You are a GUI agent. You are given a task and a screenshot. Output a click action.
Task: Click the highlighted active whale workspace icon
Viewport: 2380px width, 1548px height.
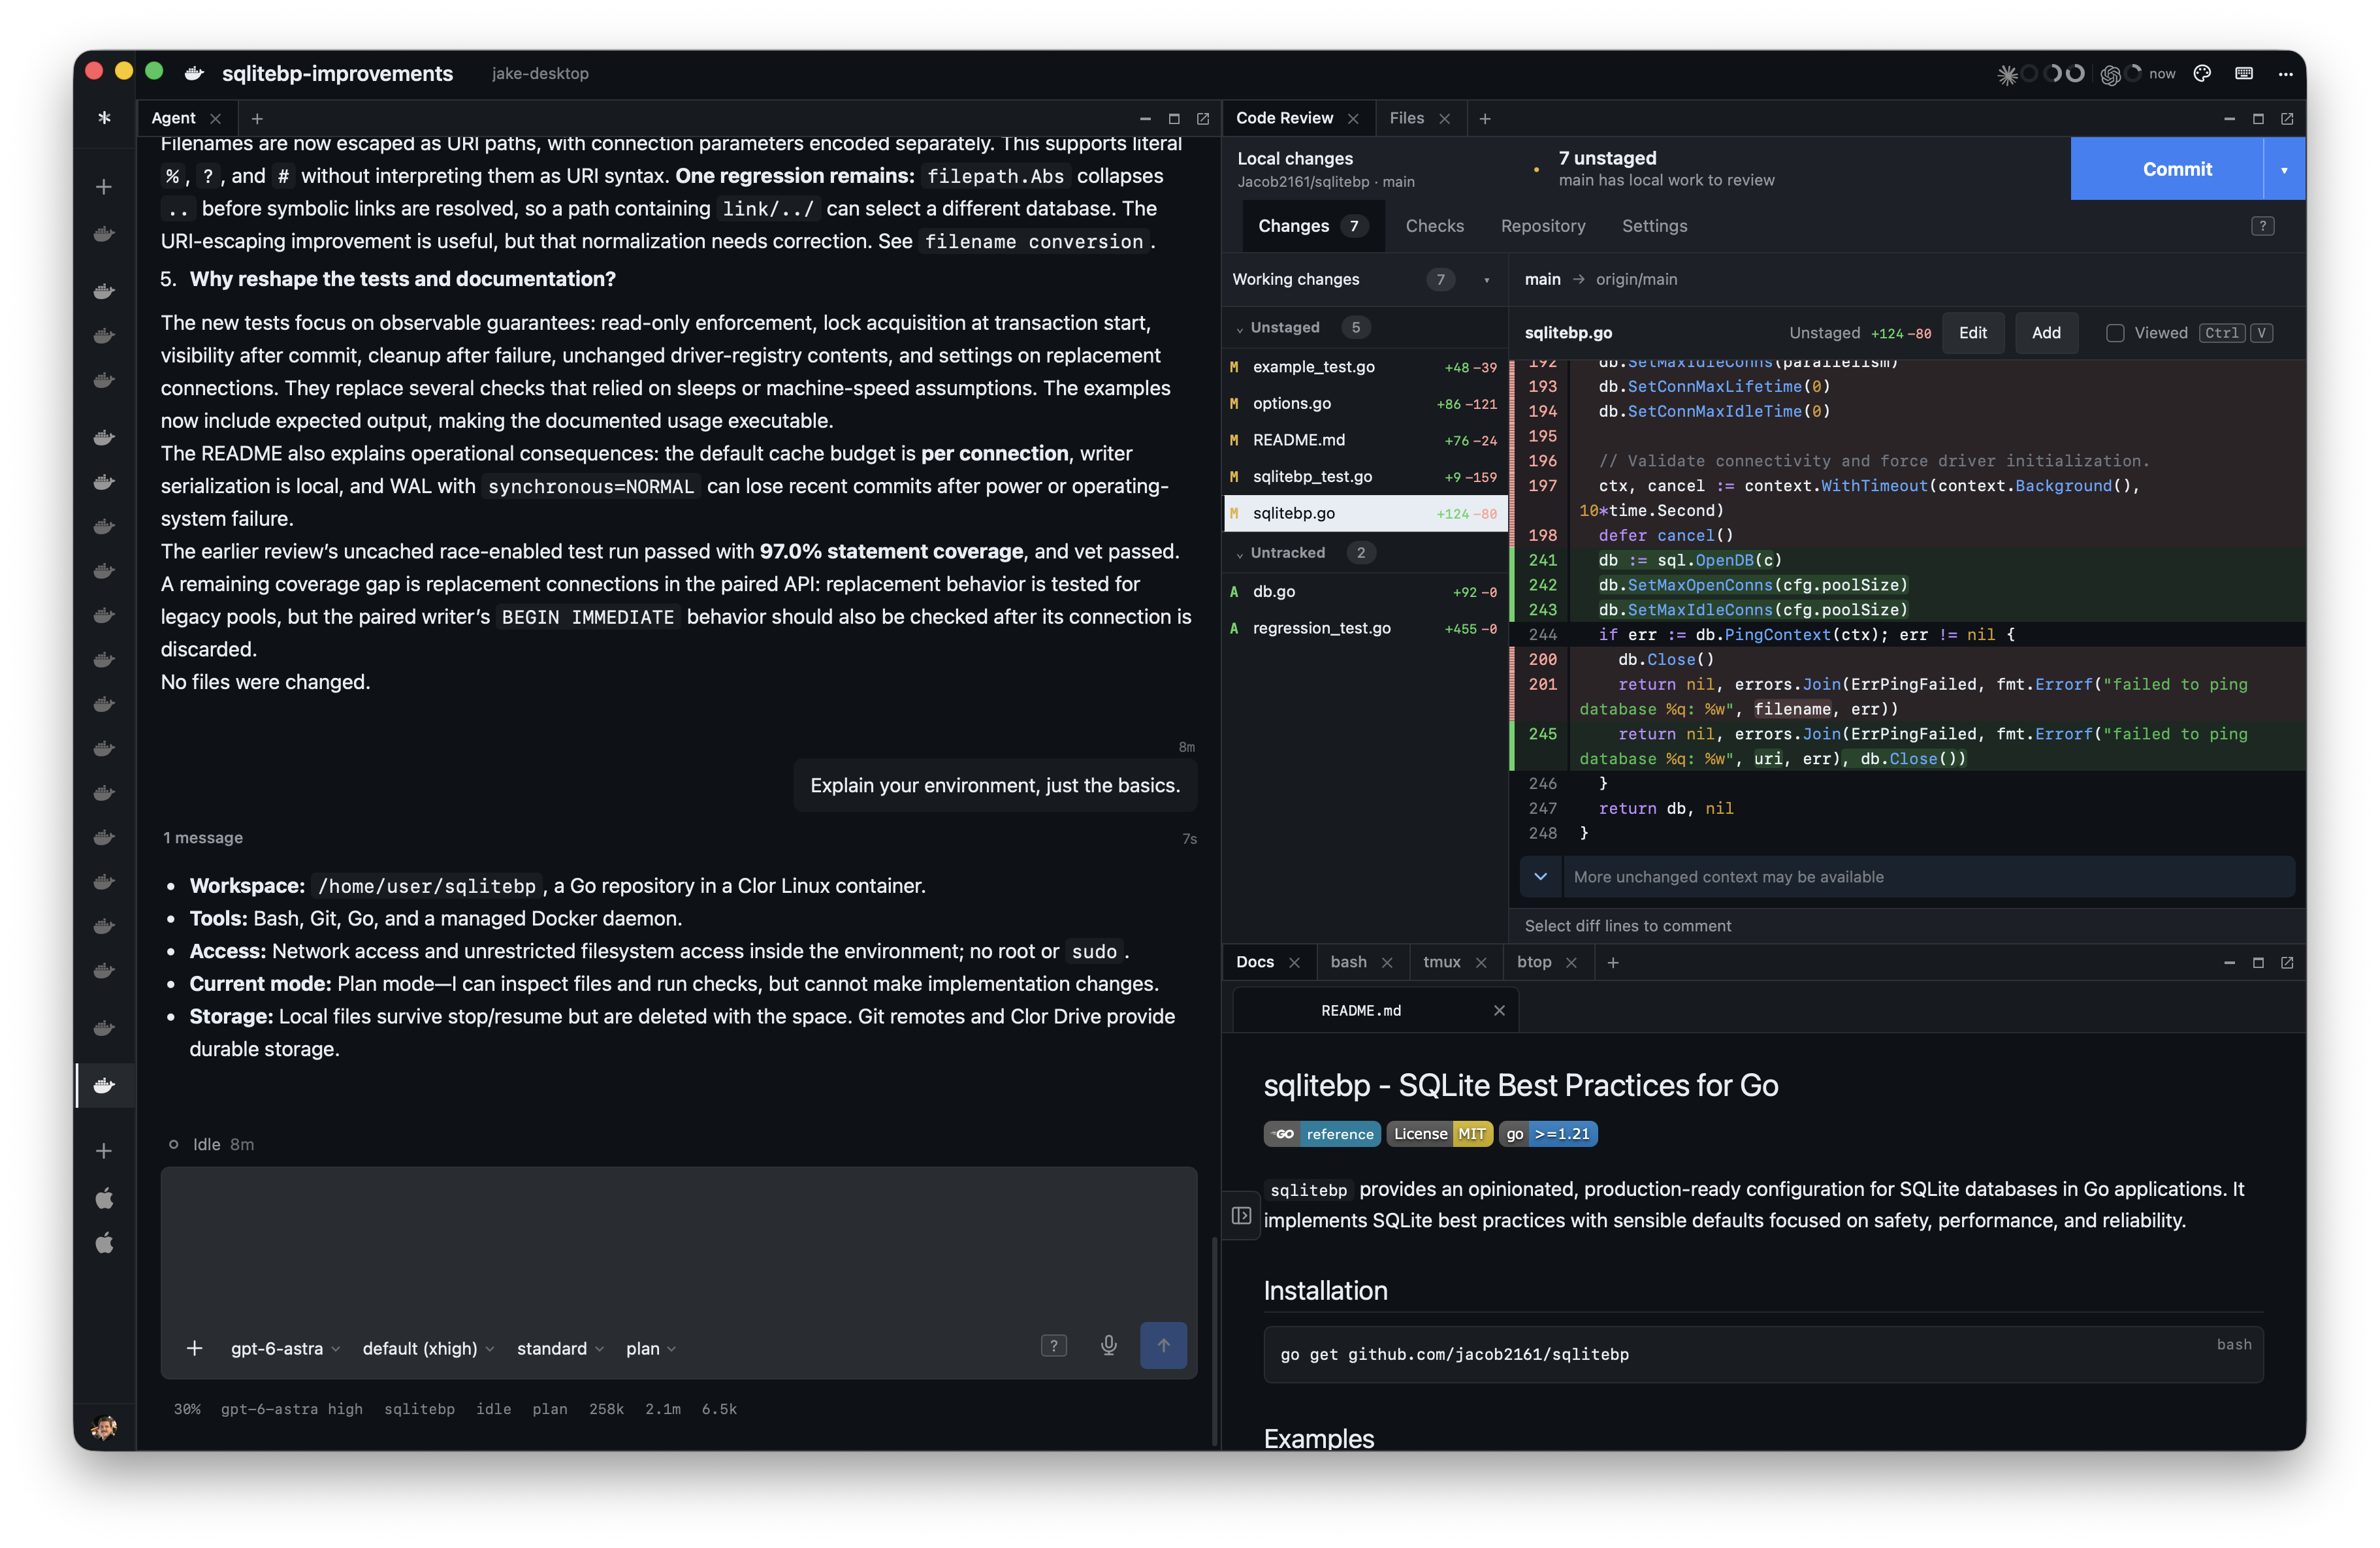[104, 1085]
